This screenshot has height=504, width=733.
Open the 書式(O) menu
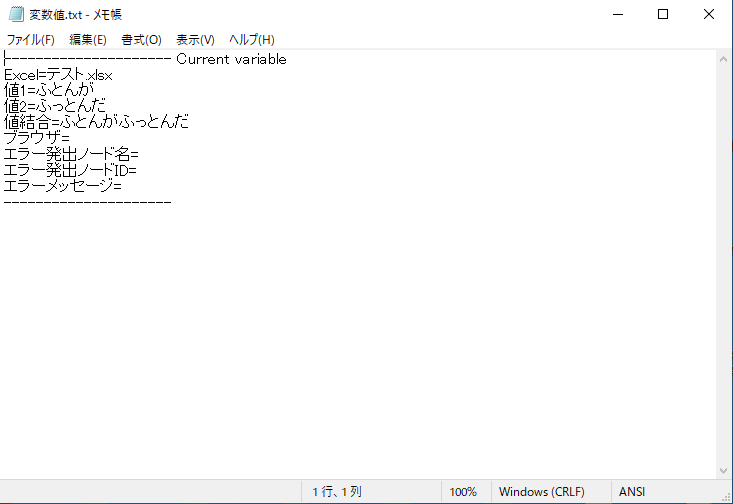pos(141,40)
